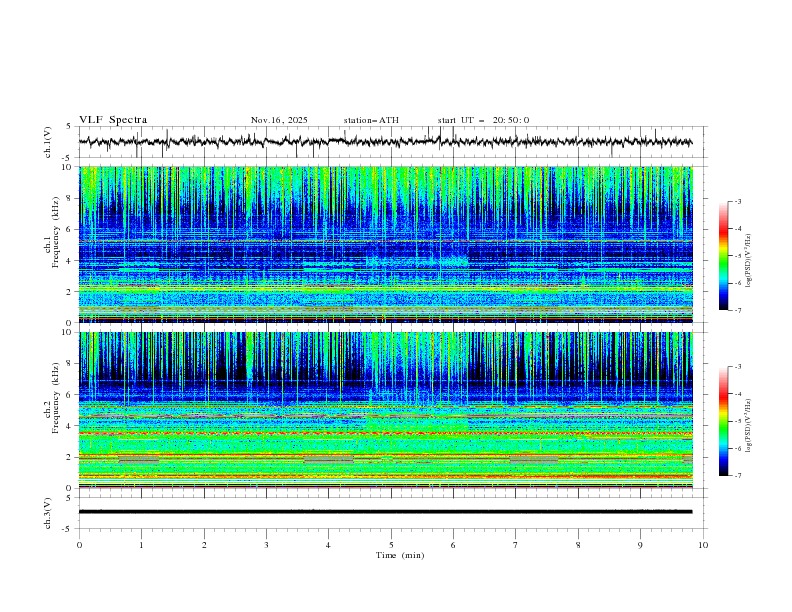This screenshot has height=612, width=792.
Task: Click time axis tick label "10"
Action: tap(703, 545)
